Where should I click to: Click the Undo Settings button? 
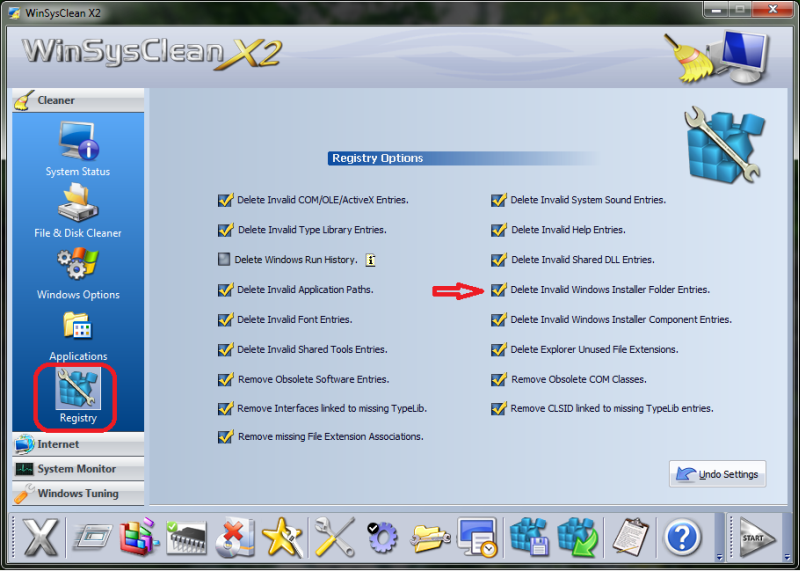point(717,475)
